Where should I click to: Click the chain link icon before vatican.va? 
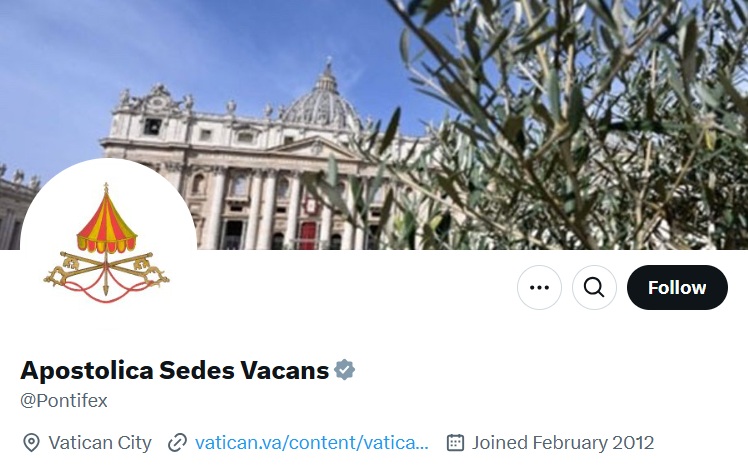[x=177, y=443]
